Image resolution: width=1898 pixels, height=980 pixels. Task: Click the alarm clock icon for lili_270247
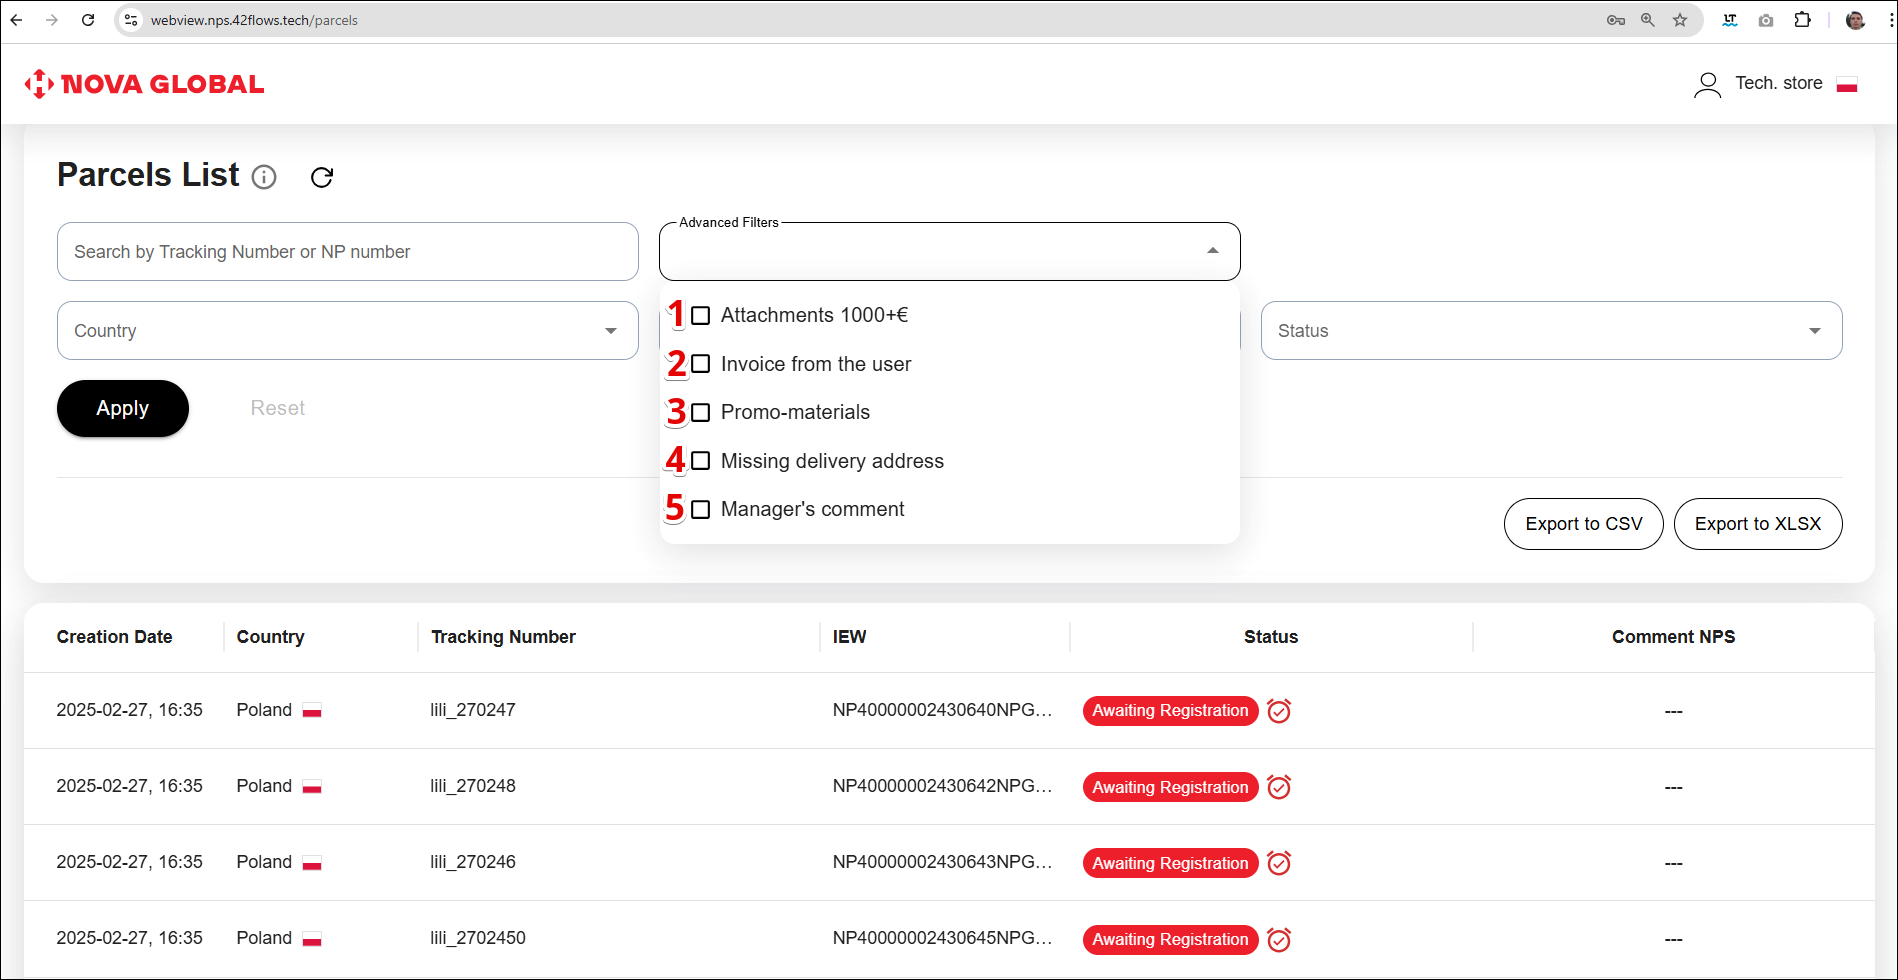(x=1278, y=711)
